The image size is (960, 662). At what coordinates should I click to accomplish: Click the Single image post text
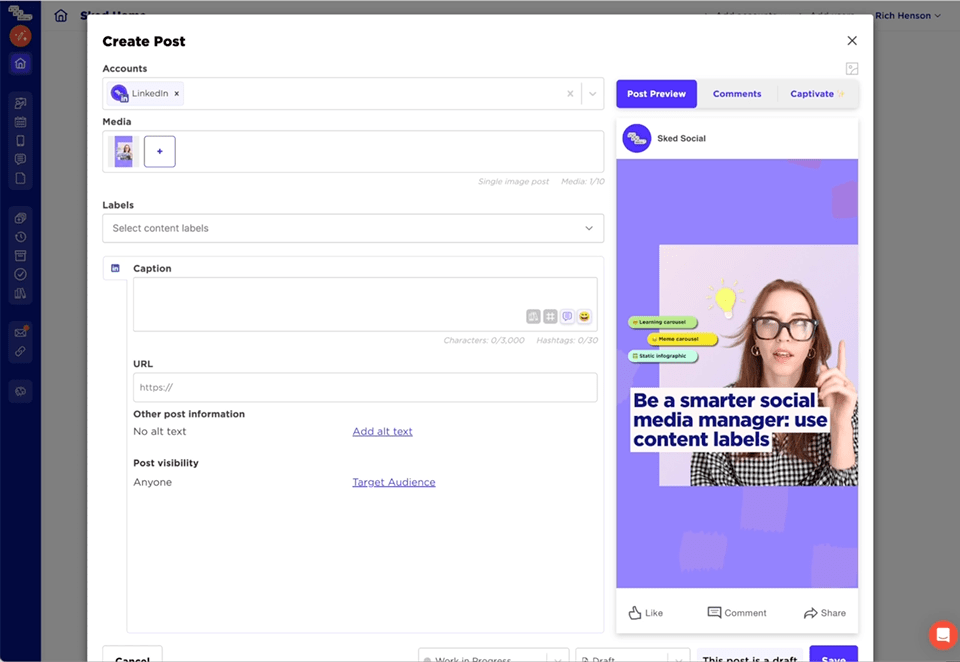tap(513, 182)
